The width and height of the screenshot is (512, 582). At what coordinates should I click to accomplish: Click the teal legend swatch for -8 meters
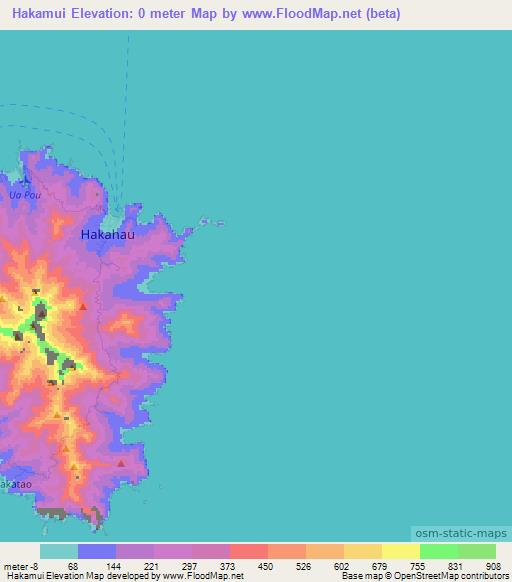point(59,551)
